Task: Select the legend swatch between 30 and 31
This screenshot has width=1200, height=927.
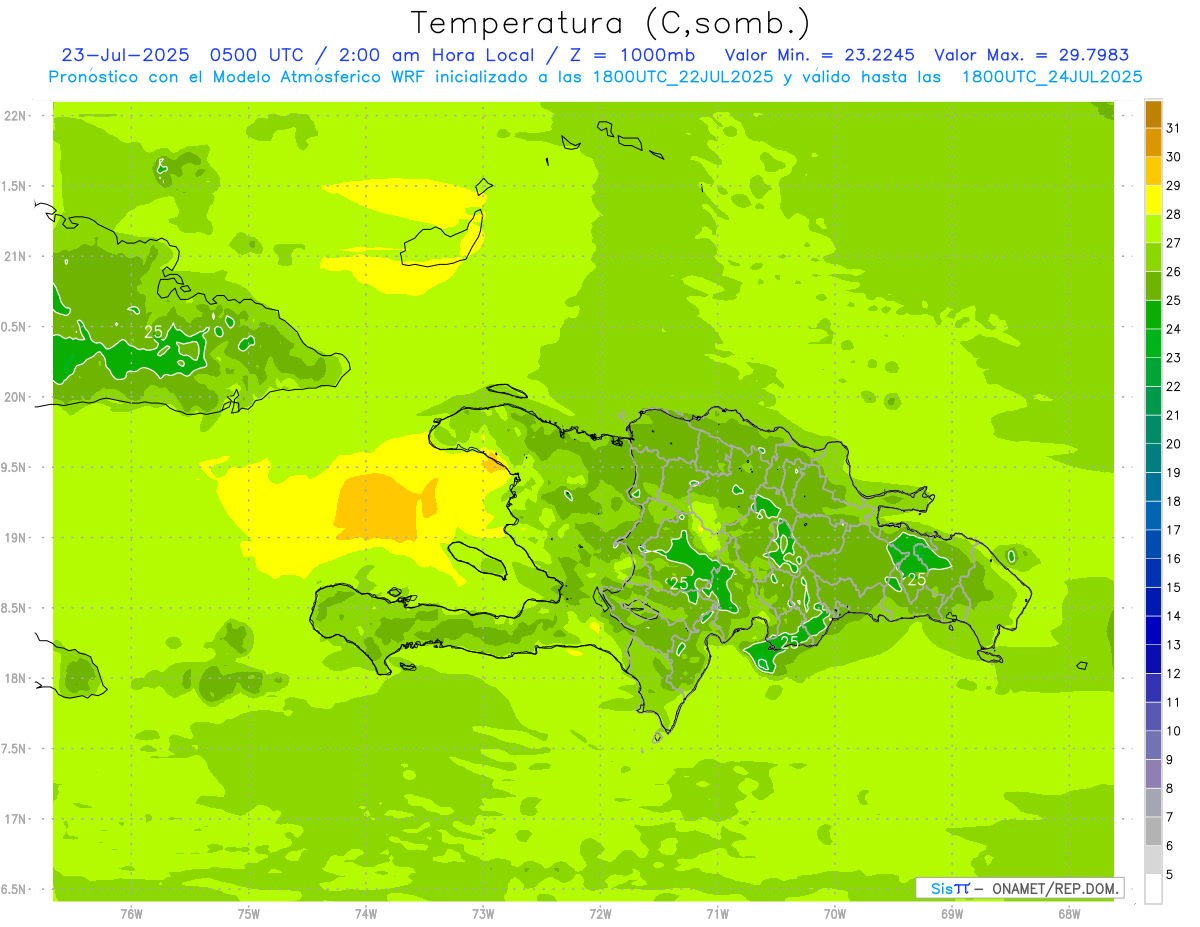Action: 1153,143
